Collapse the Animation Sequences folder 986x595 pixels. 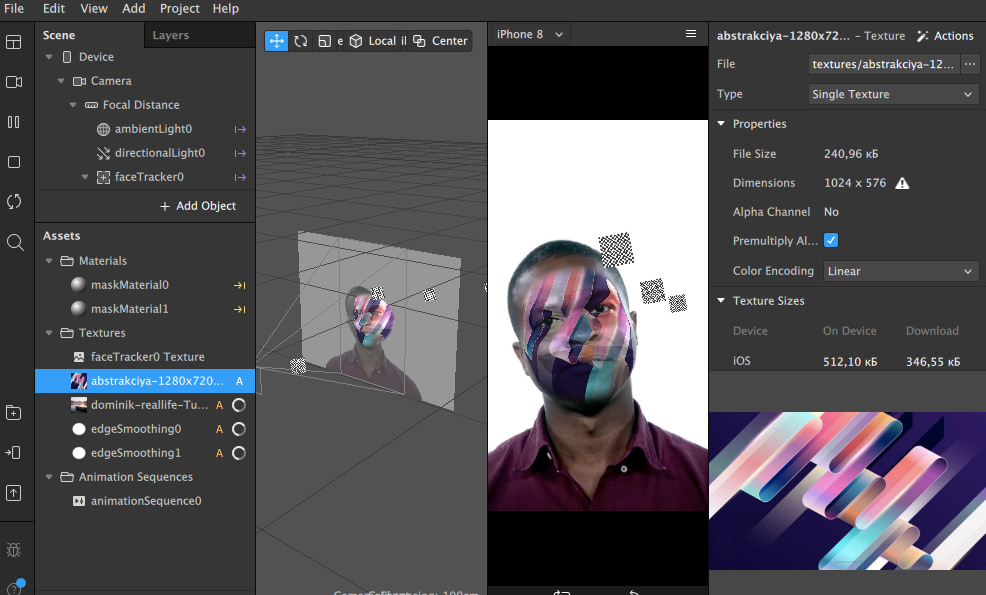49,477
